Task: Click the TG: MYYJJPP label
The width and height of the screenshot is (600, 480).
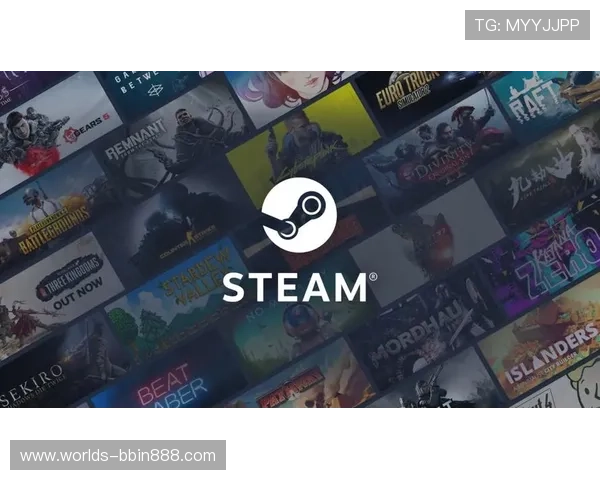Action: 527,24
